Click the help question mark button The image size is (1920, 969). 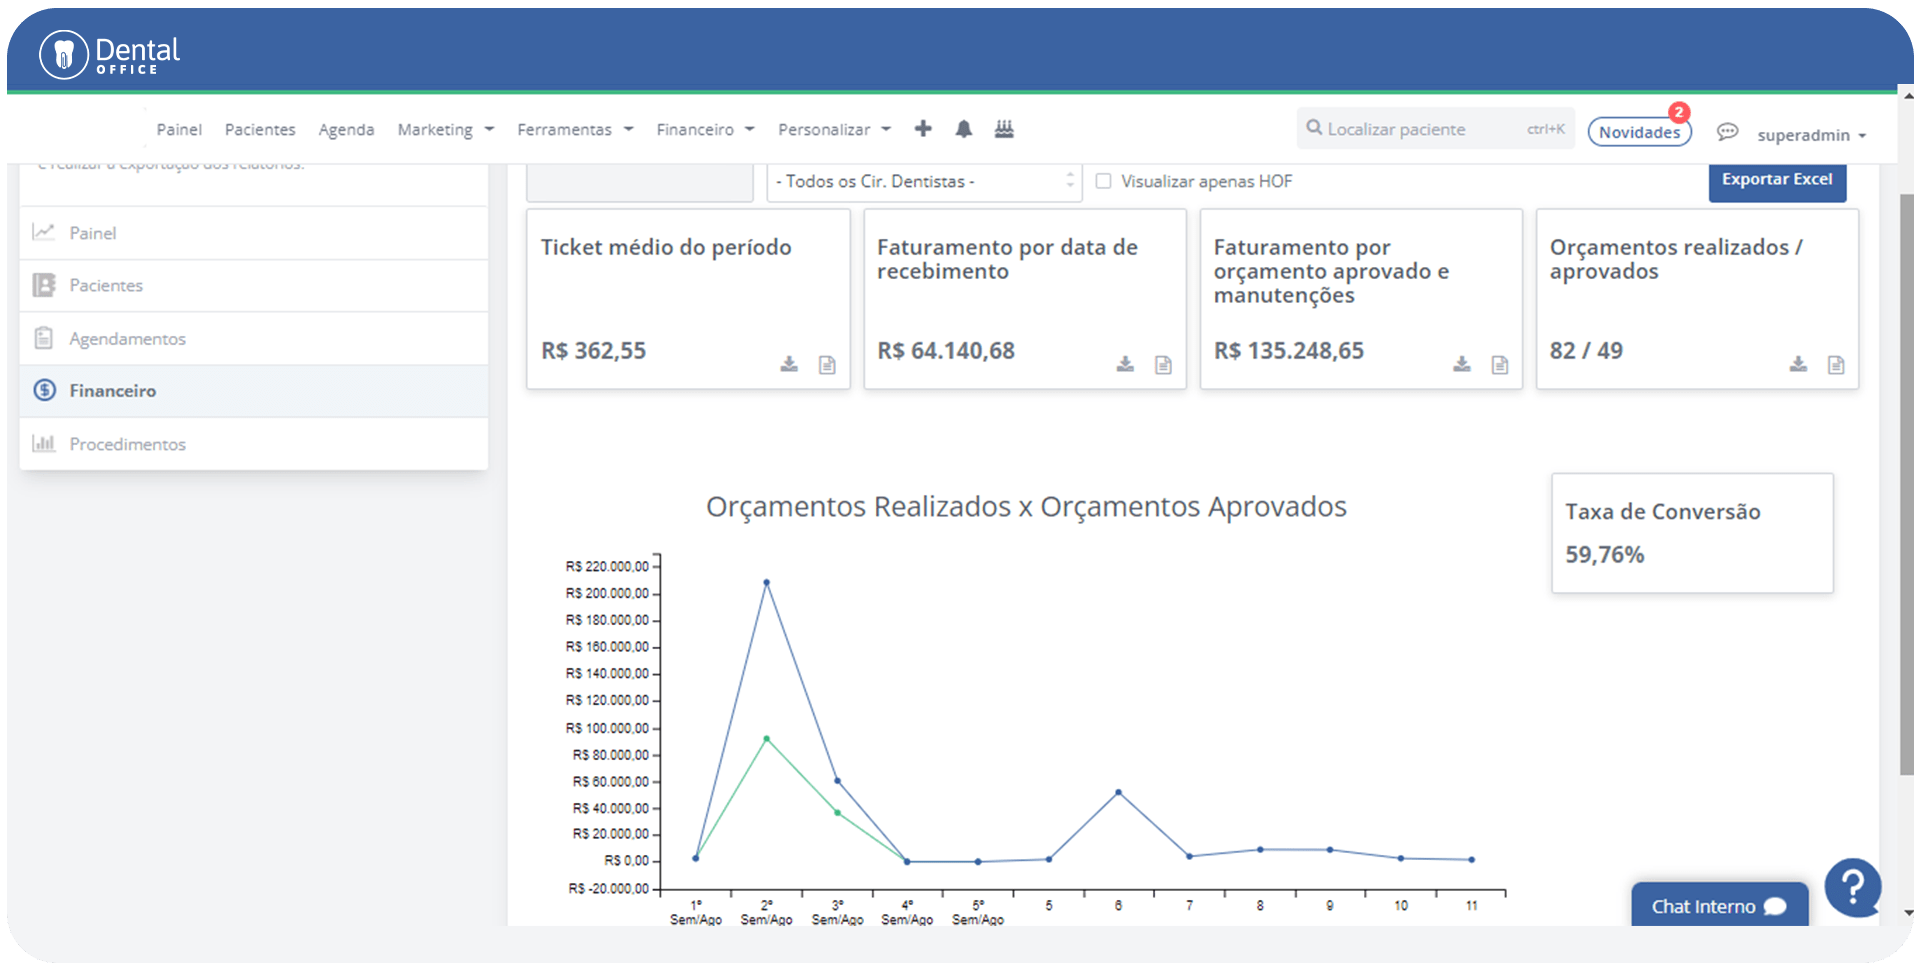[1853, 887]
